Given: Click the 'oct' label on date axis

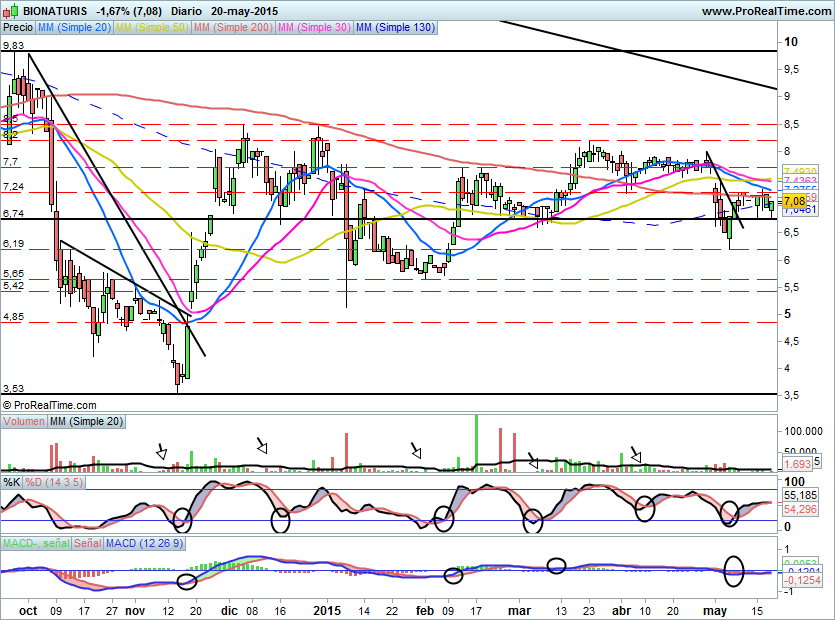Looking at the screenshot, I should pyautogui.click(x=28, y=610).
